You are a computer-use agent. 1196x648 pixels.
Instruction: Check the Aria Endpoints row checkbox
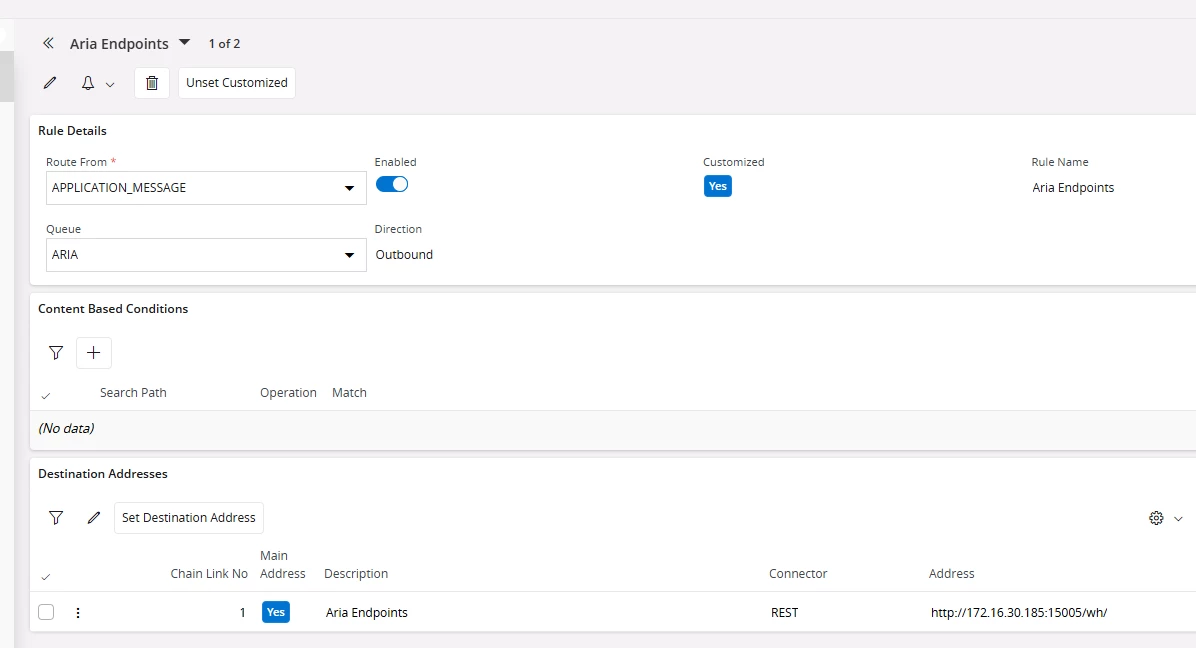pos(46,612)
